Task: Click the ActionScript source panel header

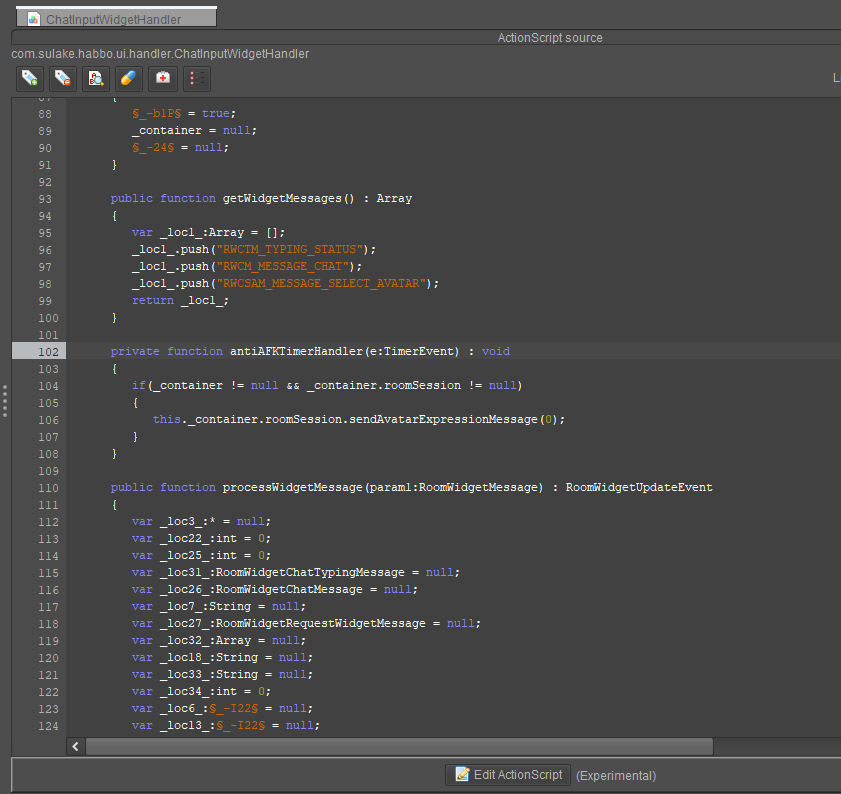Action: click(550, 38)
